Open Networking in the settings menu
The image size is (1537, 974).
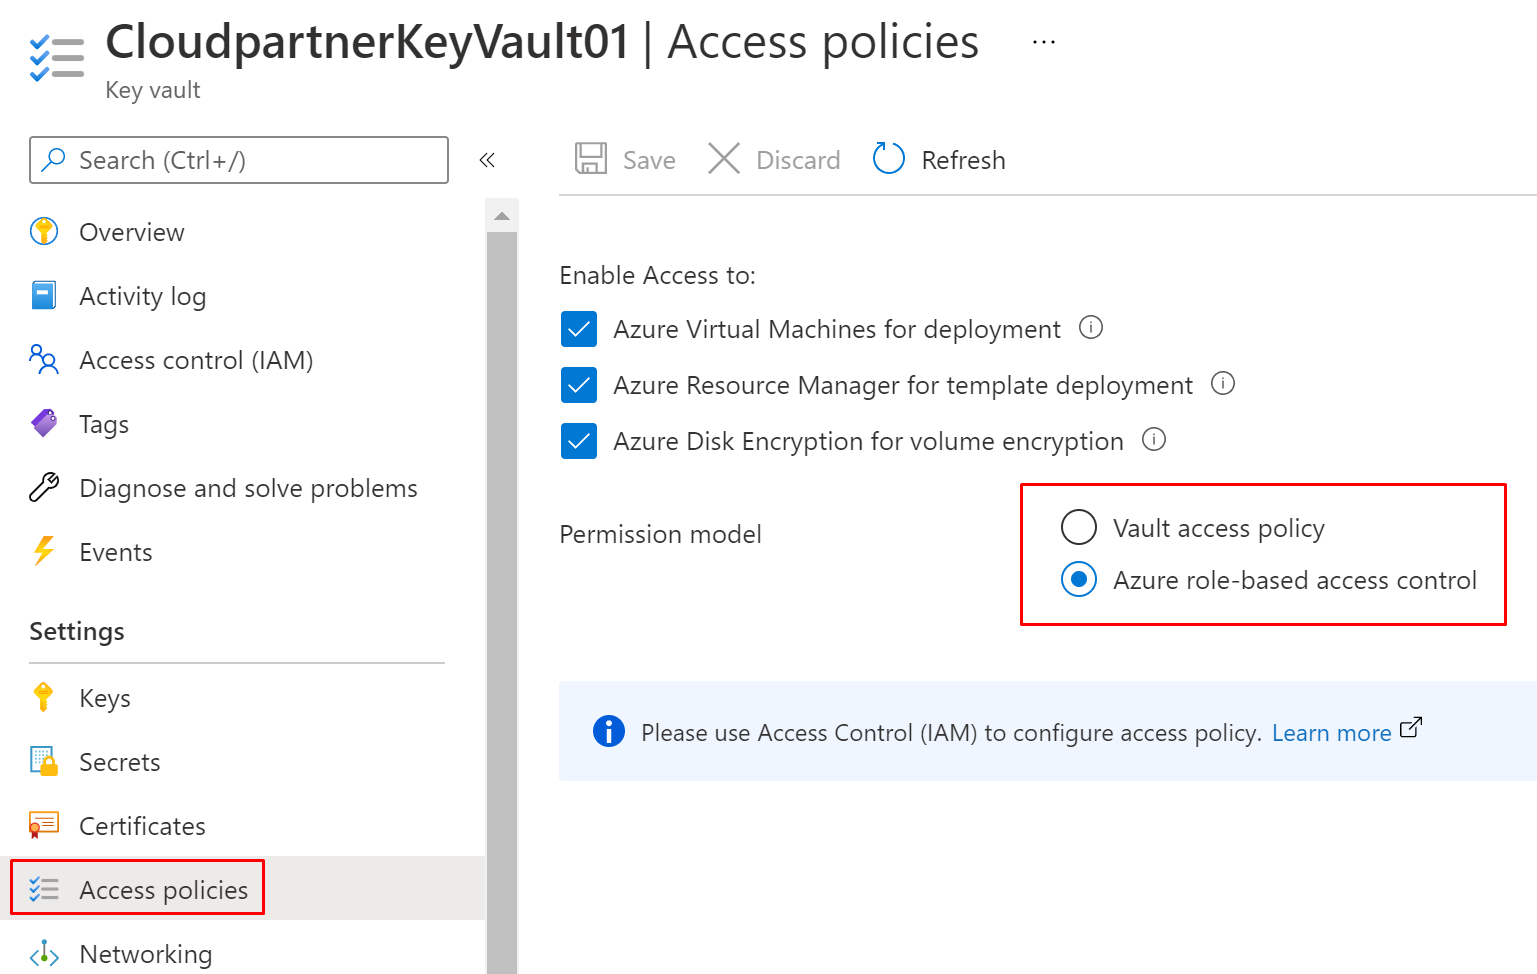click(x=145, y=954)
